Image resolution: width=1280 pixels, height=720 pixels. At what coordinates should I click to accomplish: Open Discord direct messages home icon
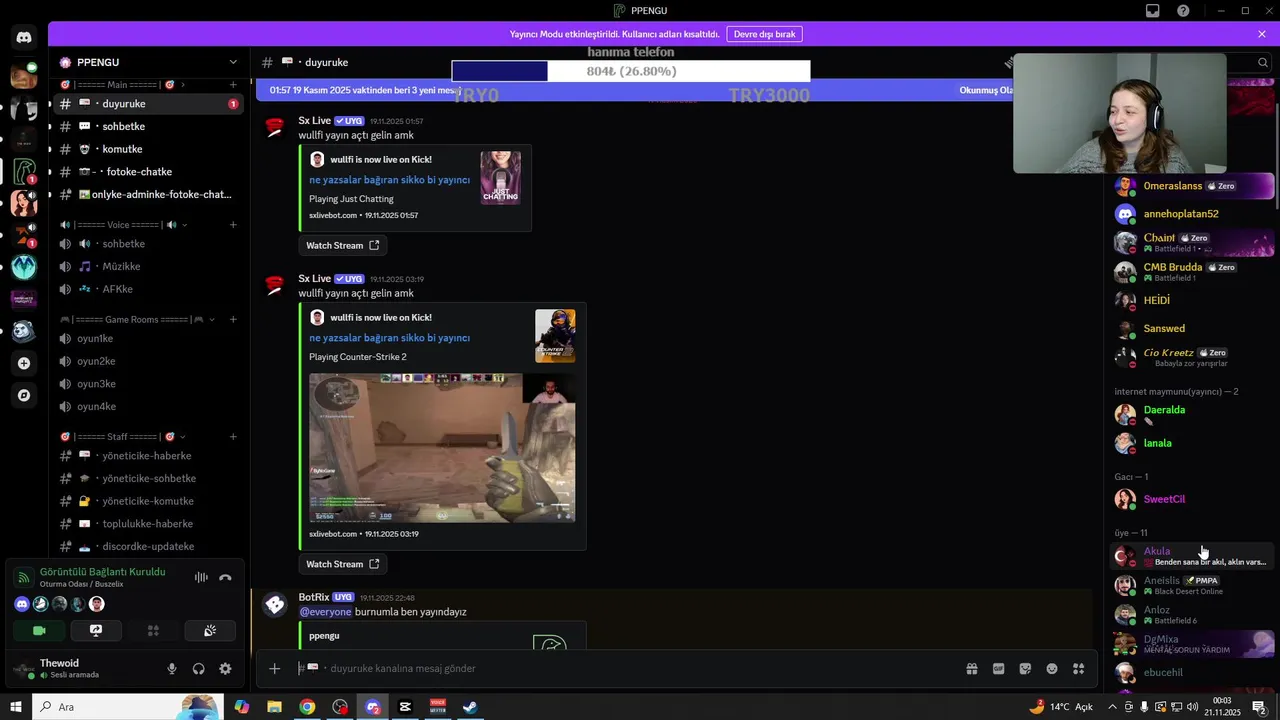pos(24,38)
